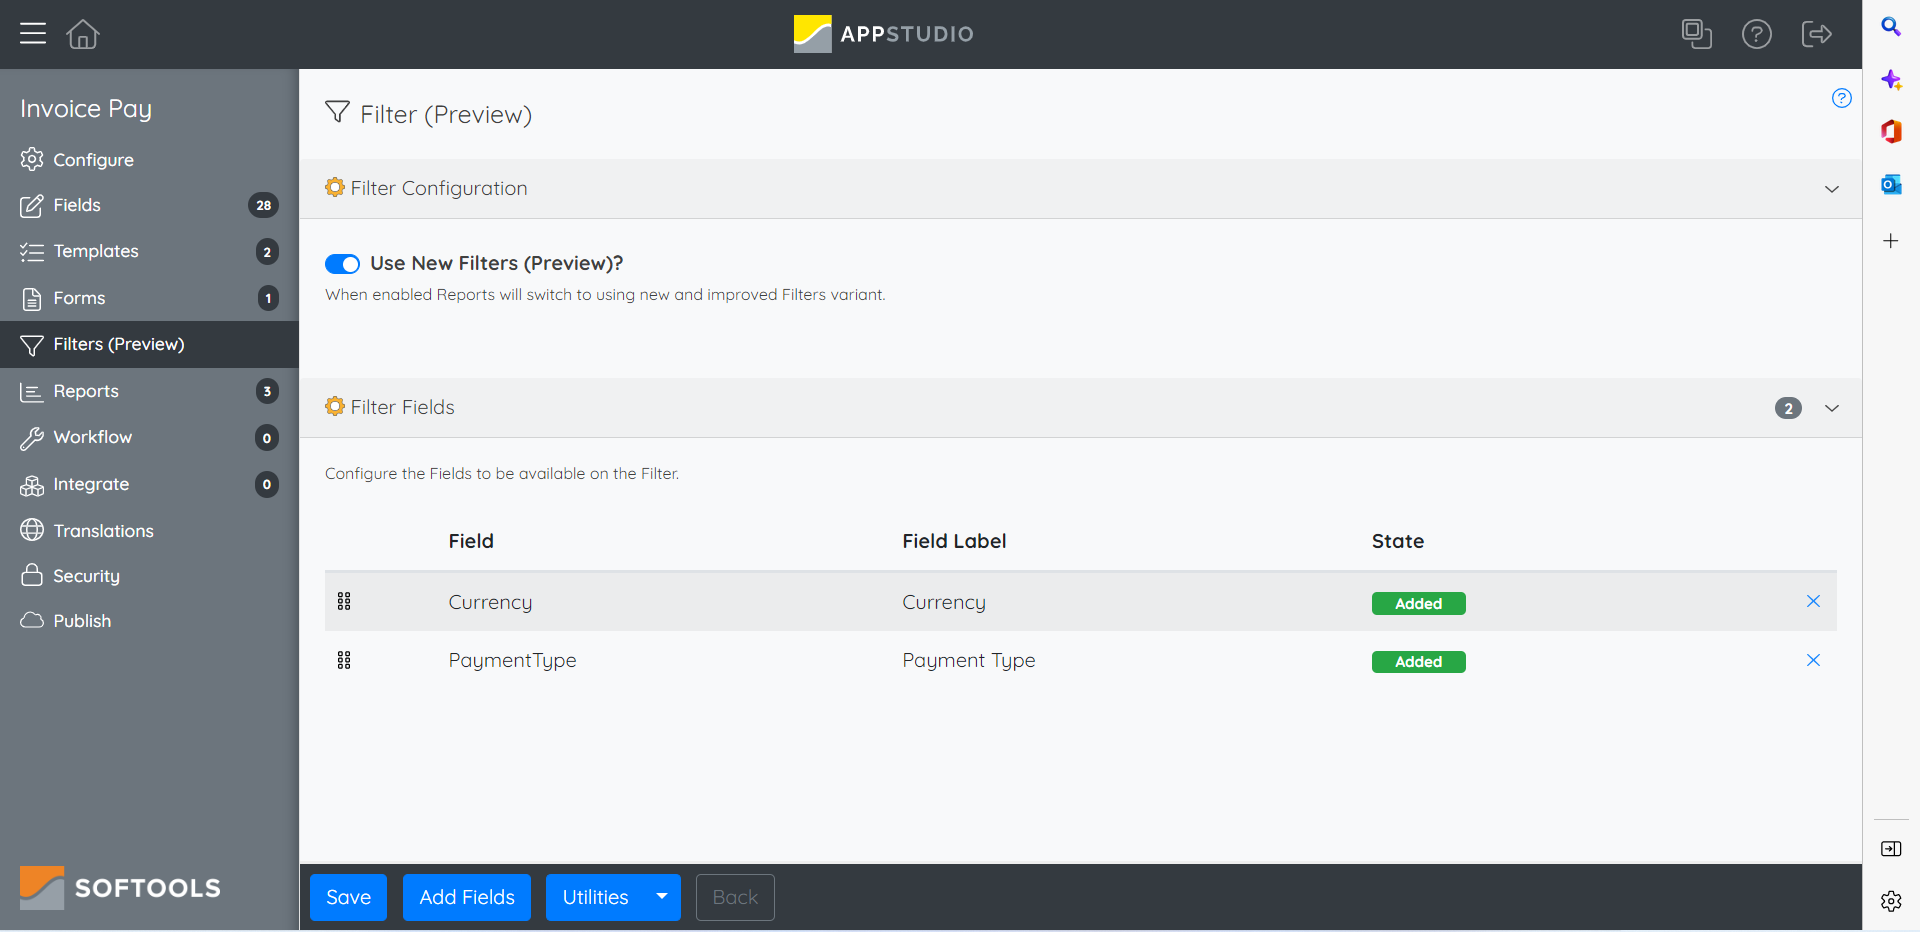Click the Save button
Viewport: 1920px width, 932px height.
pos(348,897)
